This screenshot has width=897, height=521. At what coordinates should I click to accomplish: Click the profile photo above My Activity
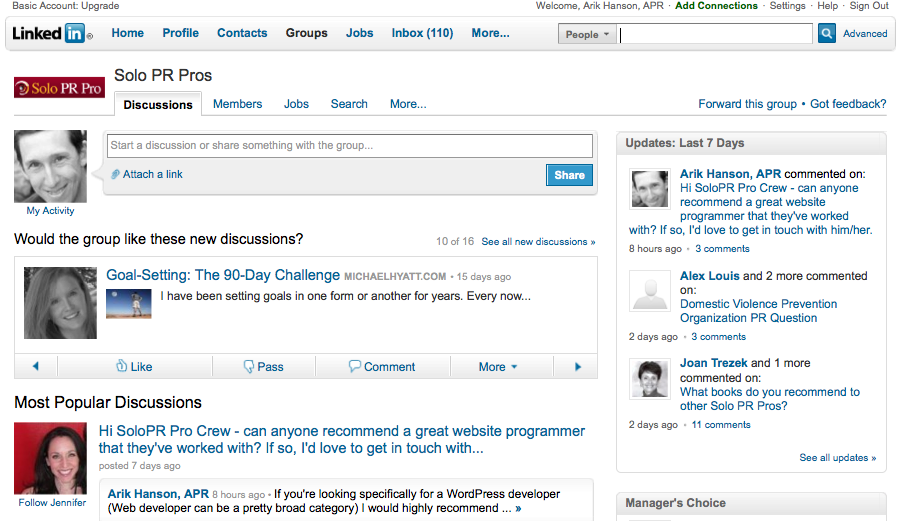(x=50, y=166)
